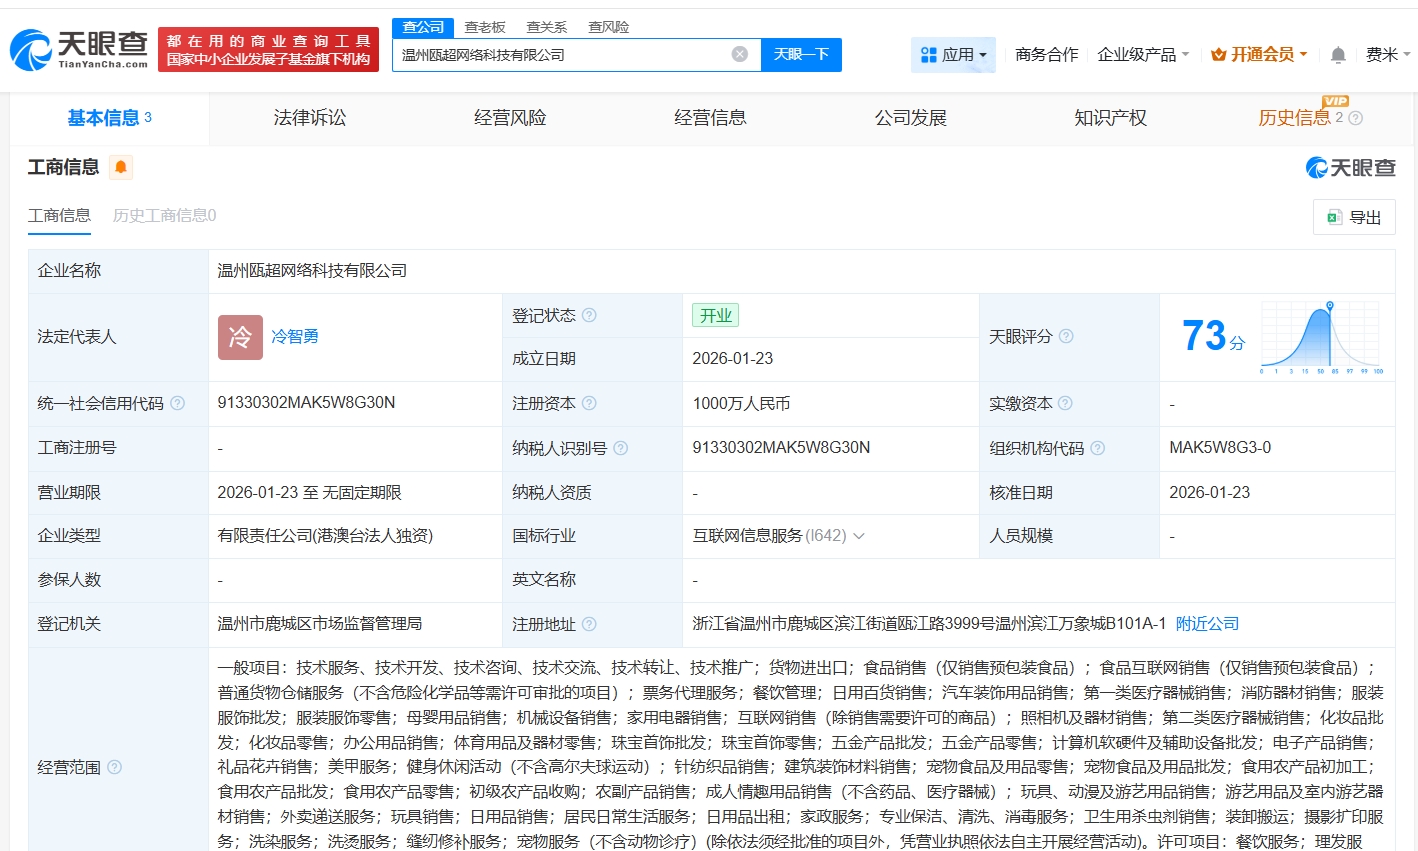Expand the 互联网信息服务 (I642) industry dropdown
The height and width of the screenshot is (851, 1418).
point(858,536)
